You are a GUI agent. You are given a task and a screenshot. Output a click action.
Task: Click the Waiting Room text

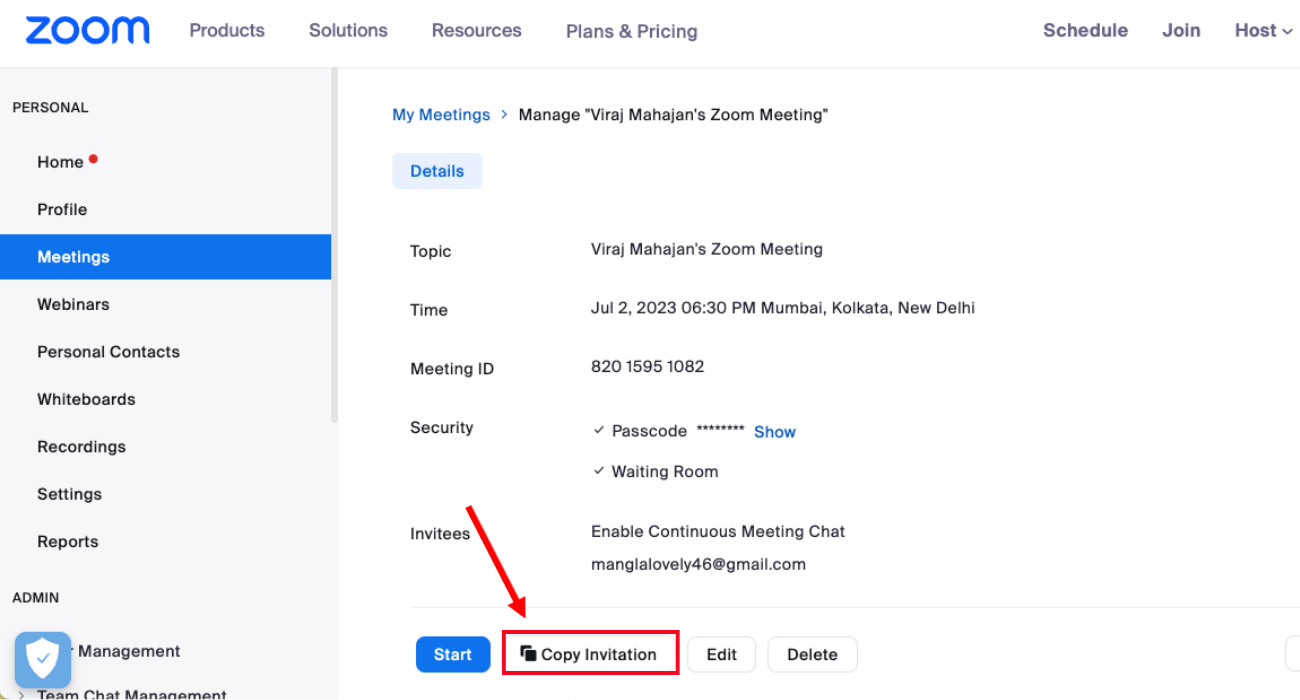[x=665, y=471]
